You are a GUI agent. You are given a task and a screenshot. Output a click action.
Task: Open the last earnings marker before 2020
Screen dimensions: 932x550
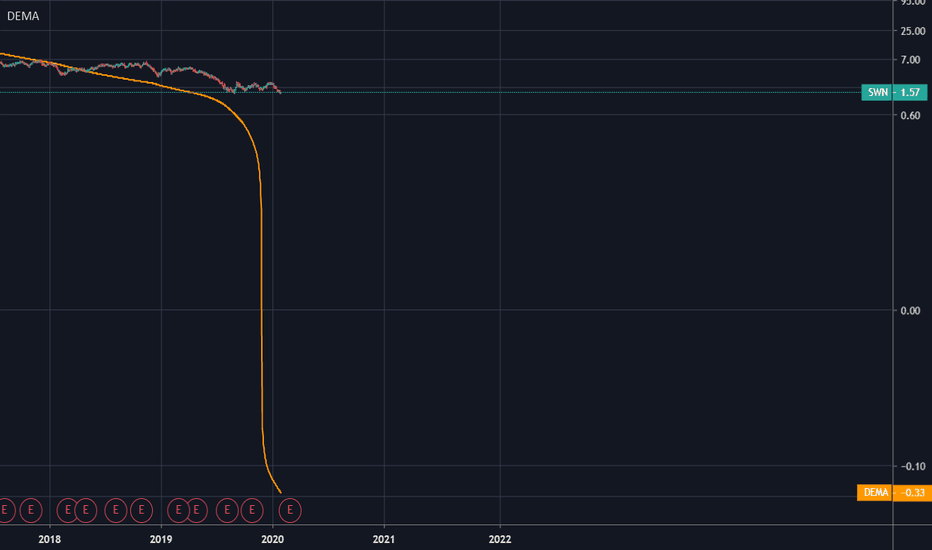coord(252,510)
